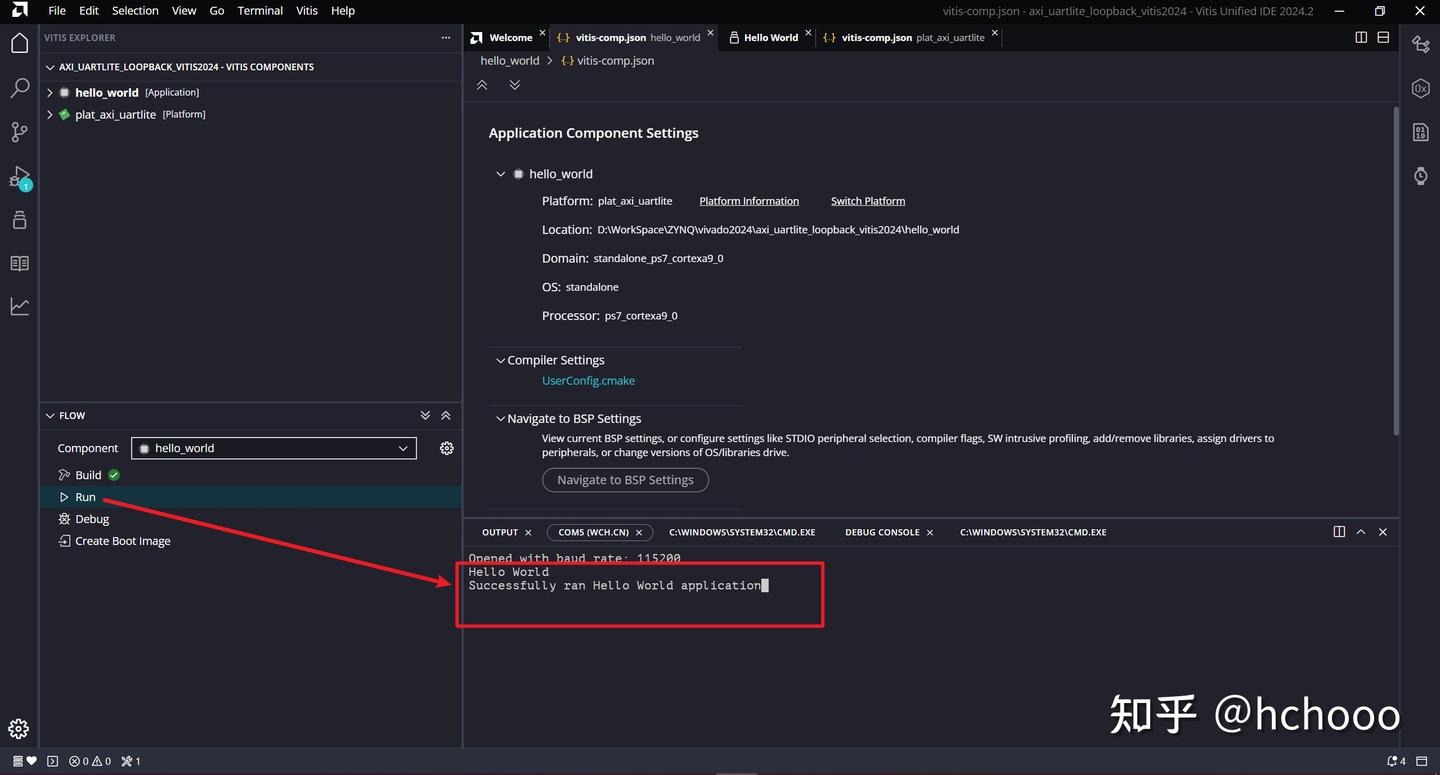
Task: Open the Selection menu
Action: click(x=135, y=11)
